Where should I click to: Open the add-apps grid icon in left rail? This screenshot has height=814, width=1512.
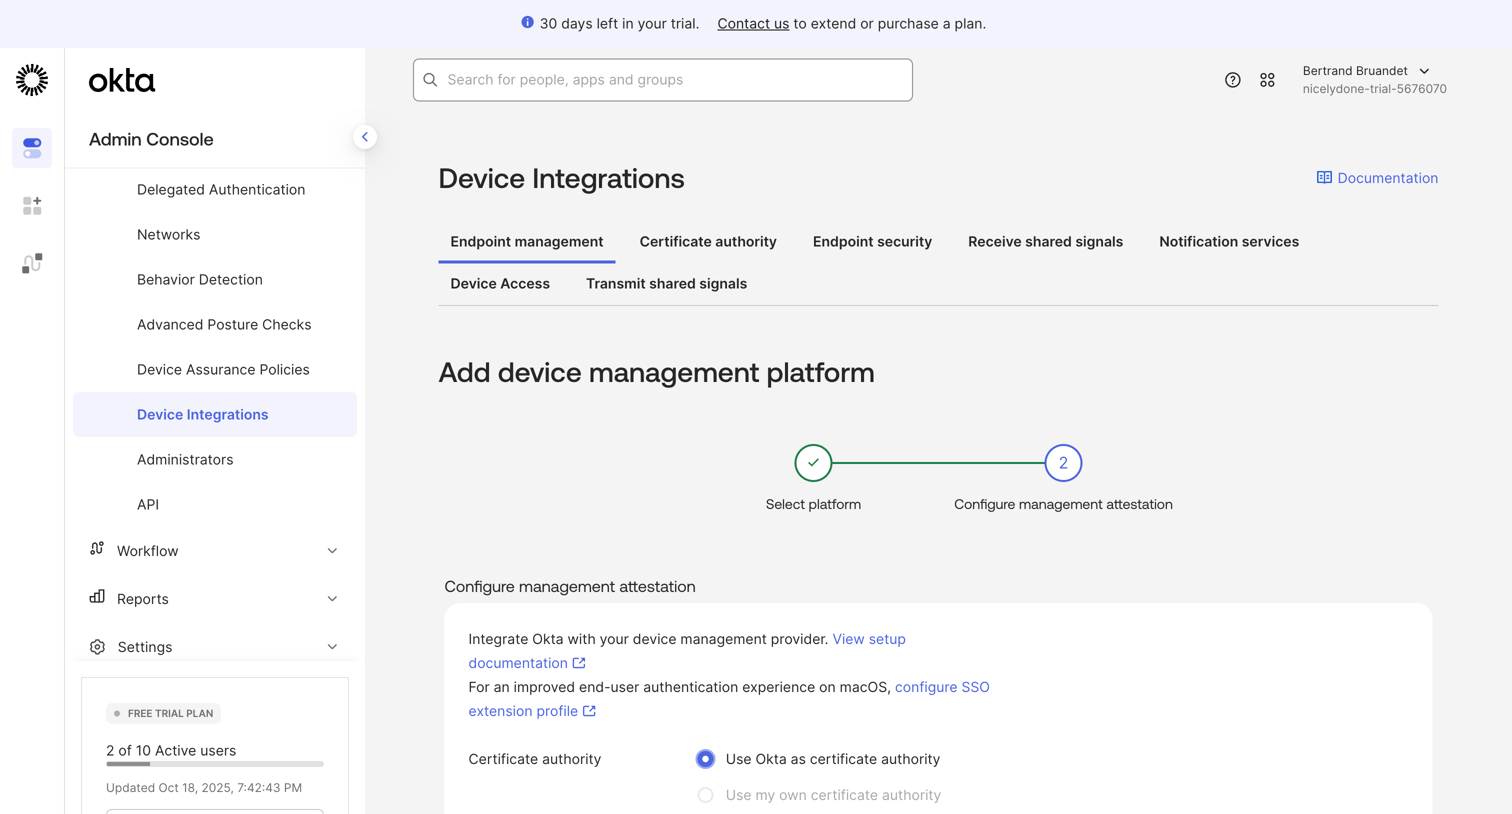click(32, 206)
